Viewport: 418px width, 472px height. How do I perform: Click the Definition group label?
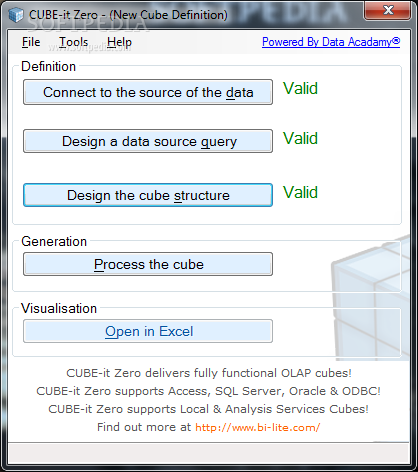click(x=49, y=67)
